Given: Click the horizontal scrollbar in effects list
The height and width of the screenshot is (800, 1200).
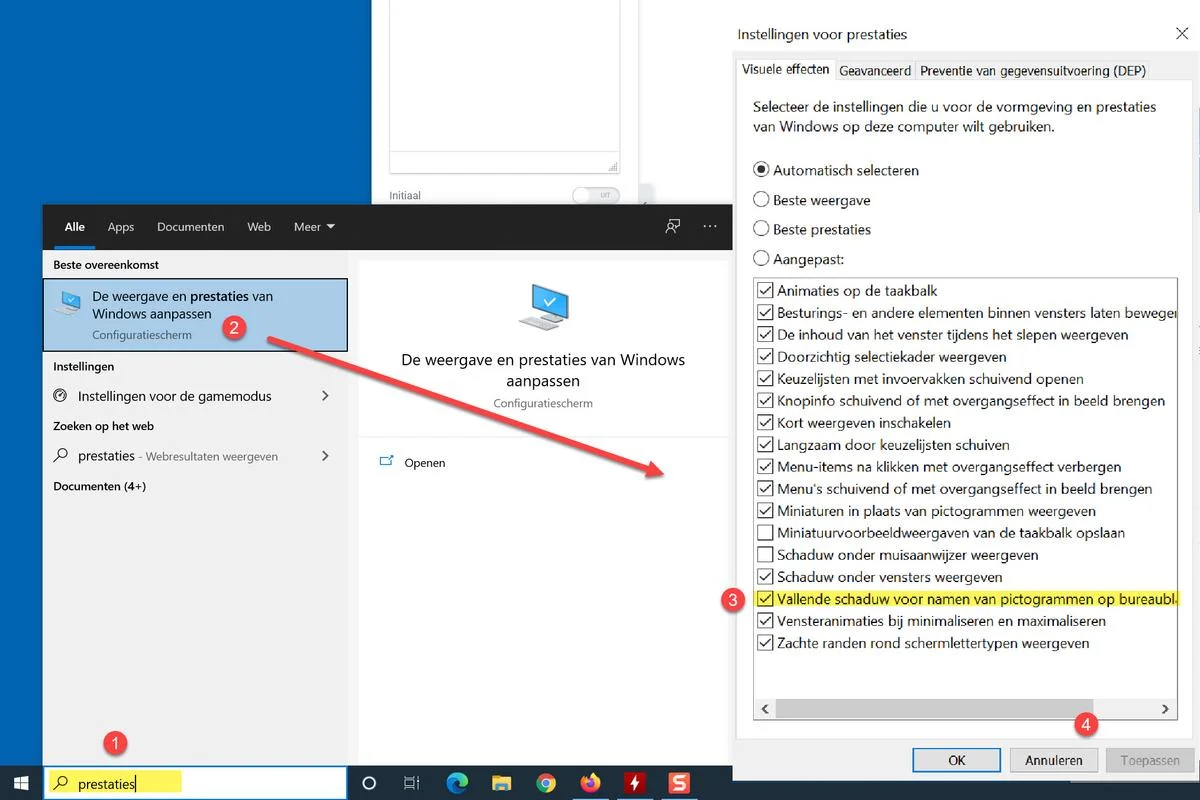Looking at the screenshot, I should coord(935,709).
